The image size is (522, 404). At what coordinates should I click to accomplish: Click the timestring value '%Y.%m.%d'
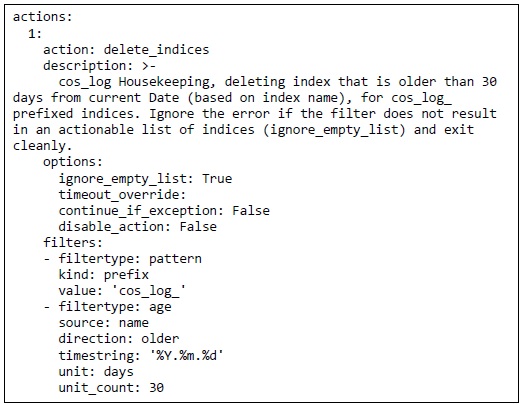click(x=186, y=355)
